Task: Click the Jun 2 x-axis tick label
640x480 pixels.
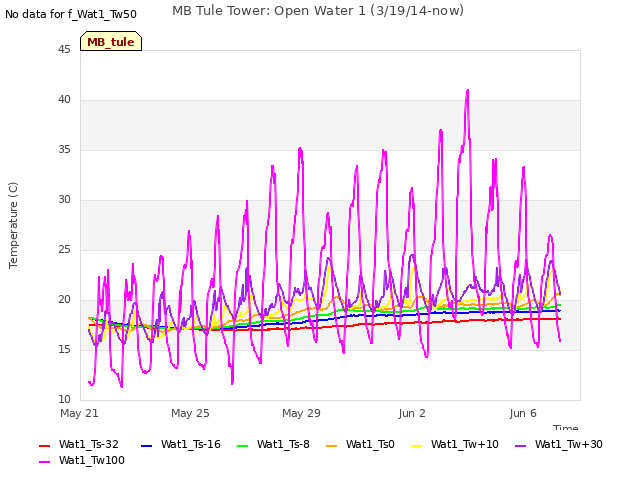Action: (412, 413)
